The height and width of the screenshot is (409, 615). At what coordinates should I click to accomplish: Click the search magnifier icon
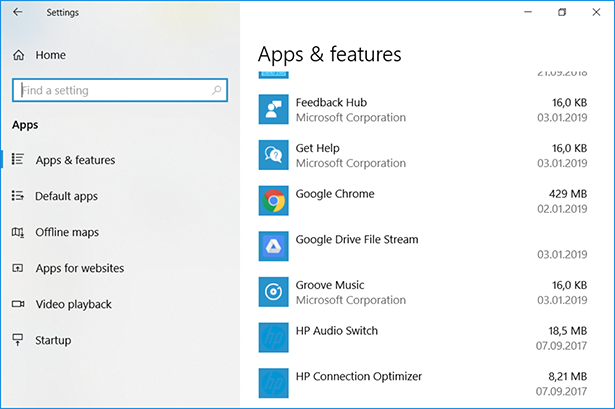tap(217, 90)
